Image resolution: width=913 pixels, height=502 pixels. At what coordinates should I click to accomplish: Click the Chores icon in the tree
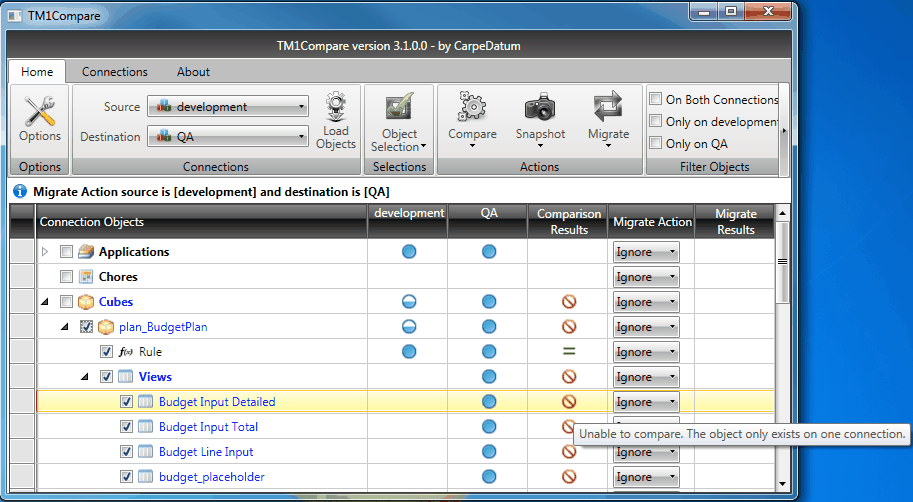click(x=86, y=277)
